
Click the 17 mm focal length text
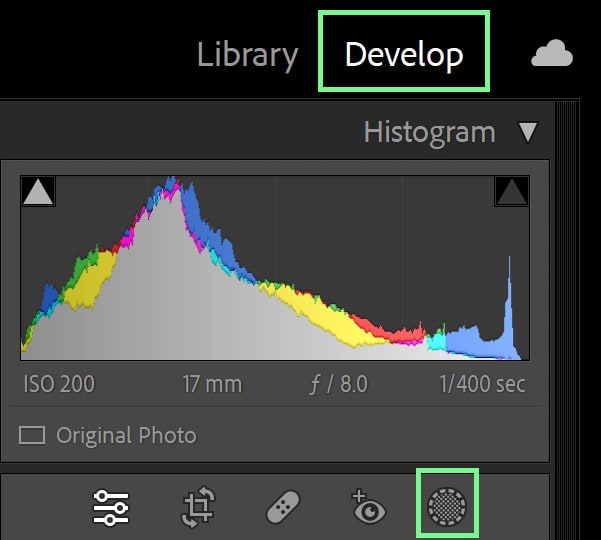[212, 384]
